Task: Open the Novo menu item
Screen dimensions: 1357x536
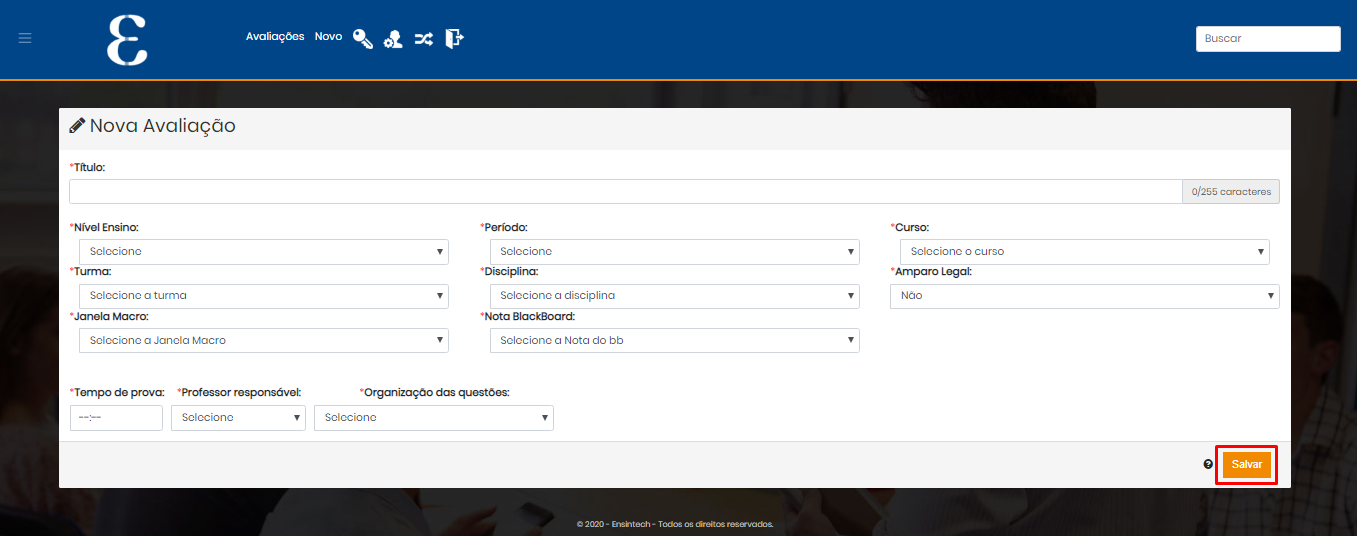Action: (328, 36)
